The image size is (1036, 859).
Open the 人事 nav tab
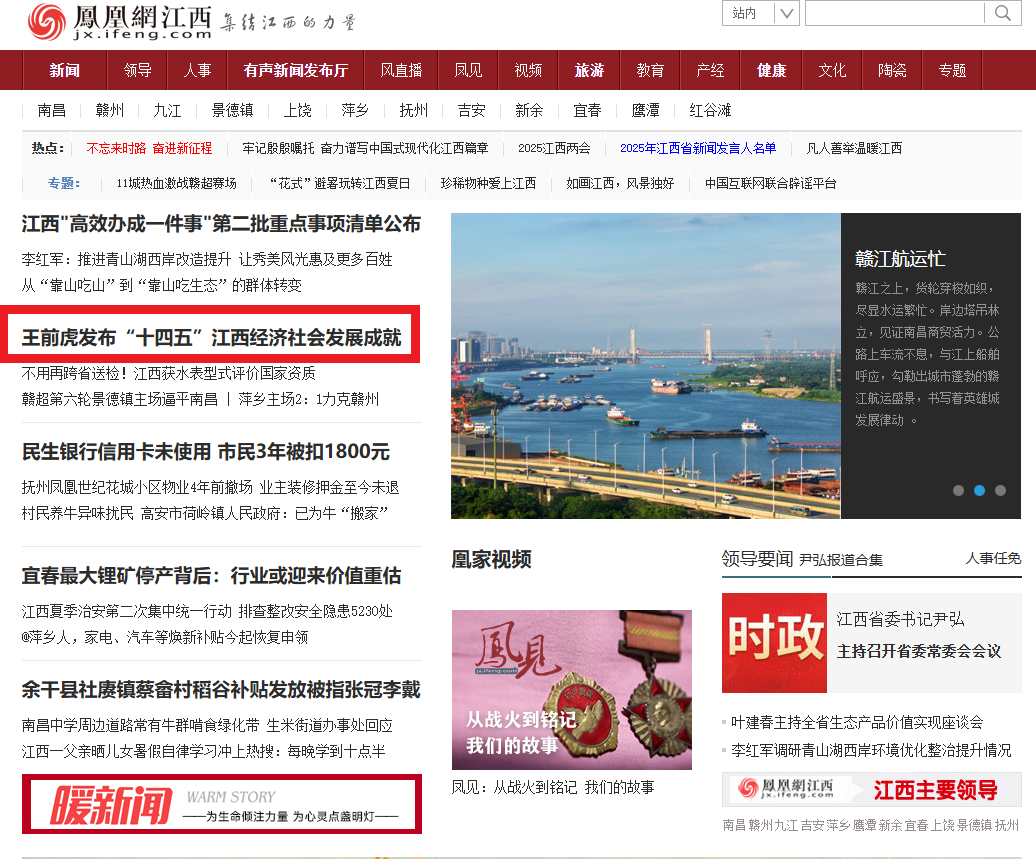coord(197,70)
